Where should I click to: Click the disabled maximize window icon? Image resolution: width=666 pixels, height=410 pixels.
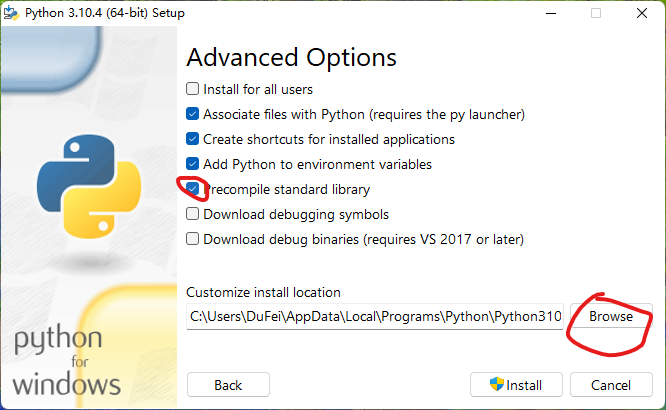596,13
